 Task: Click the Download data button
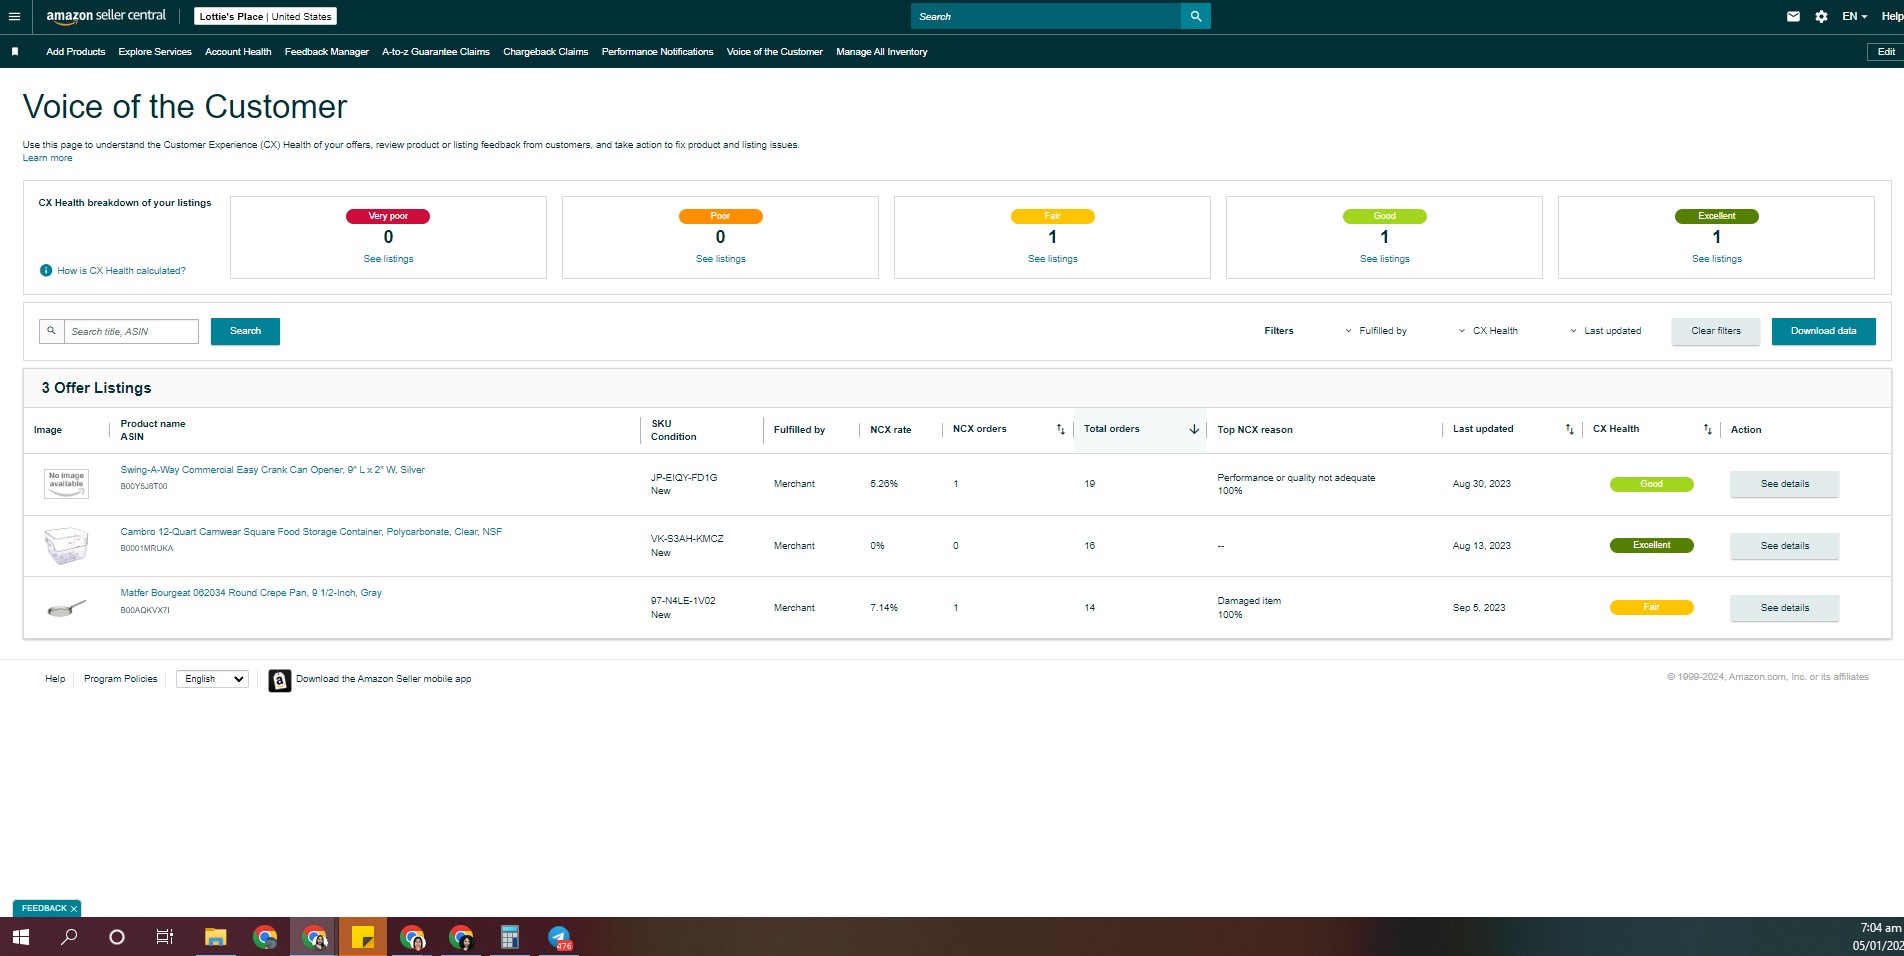click(x=1824, y=331)
